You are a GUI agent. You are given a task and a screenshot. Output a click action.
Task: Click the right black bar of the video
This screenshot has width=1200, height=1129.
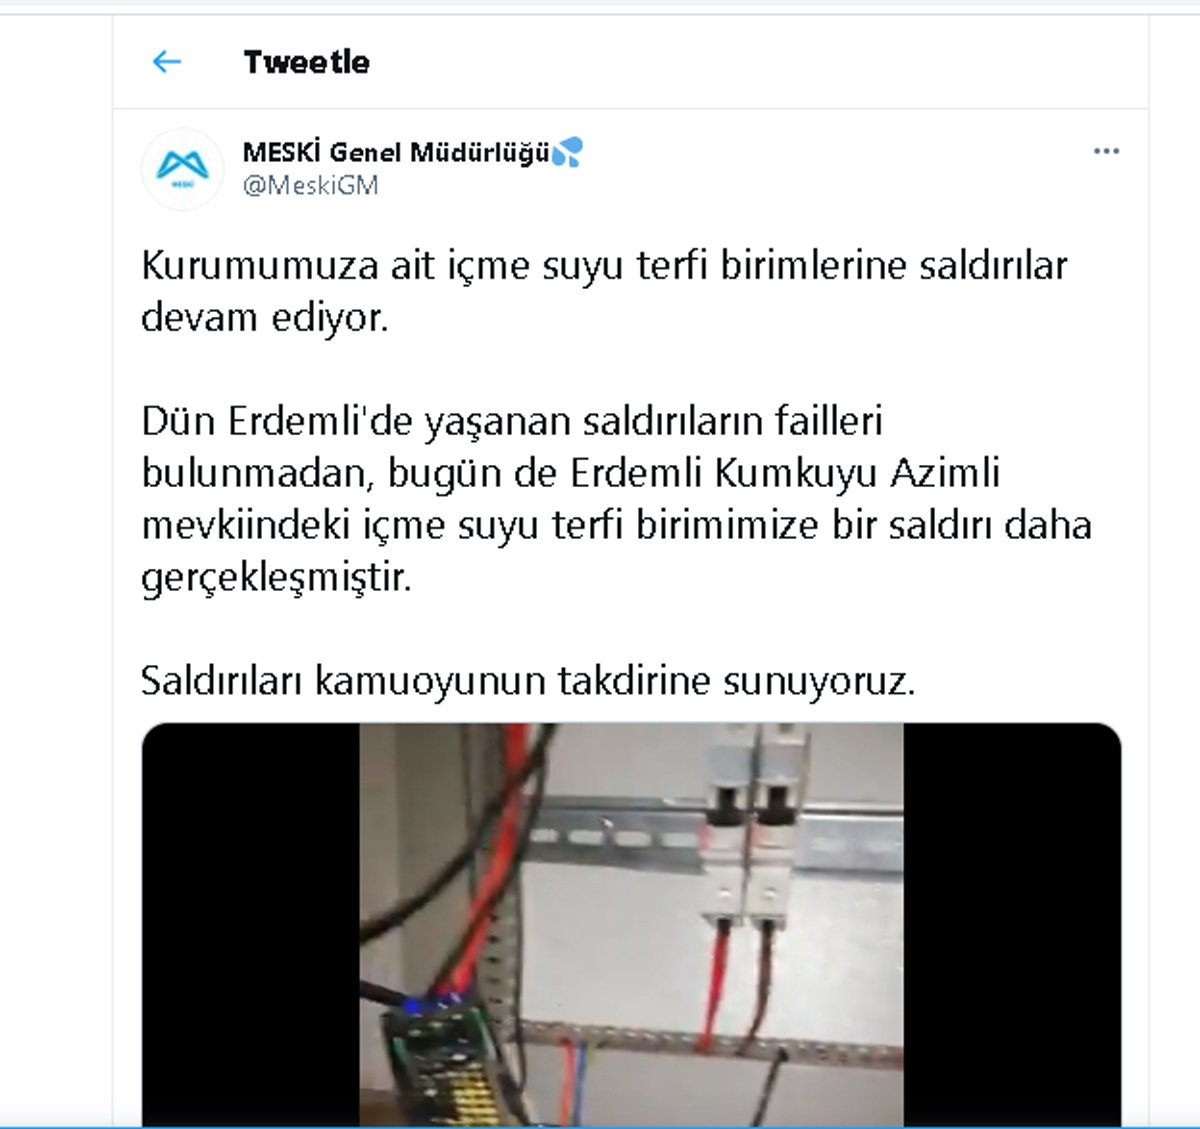click(x=1012, y=925)
